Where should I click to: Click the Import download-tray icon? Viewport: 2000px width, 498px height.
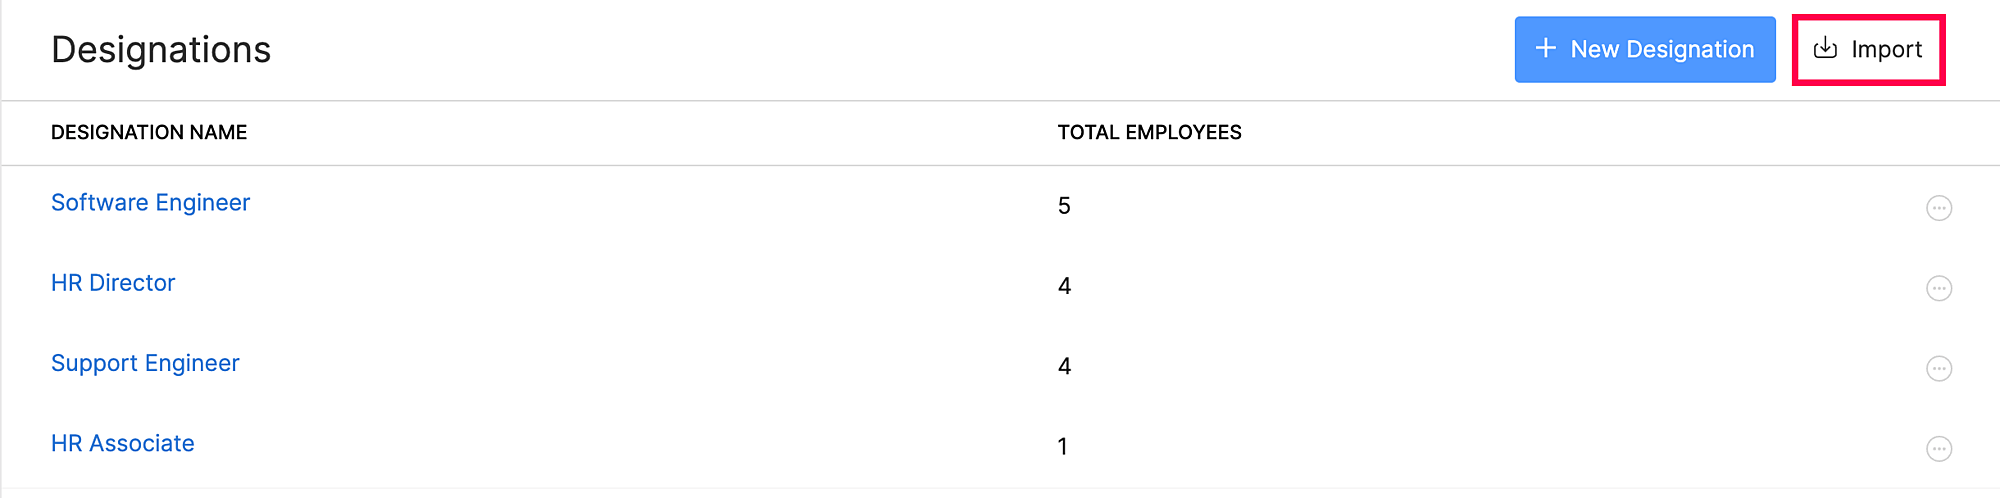coord(1825,48)
